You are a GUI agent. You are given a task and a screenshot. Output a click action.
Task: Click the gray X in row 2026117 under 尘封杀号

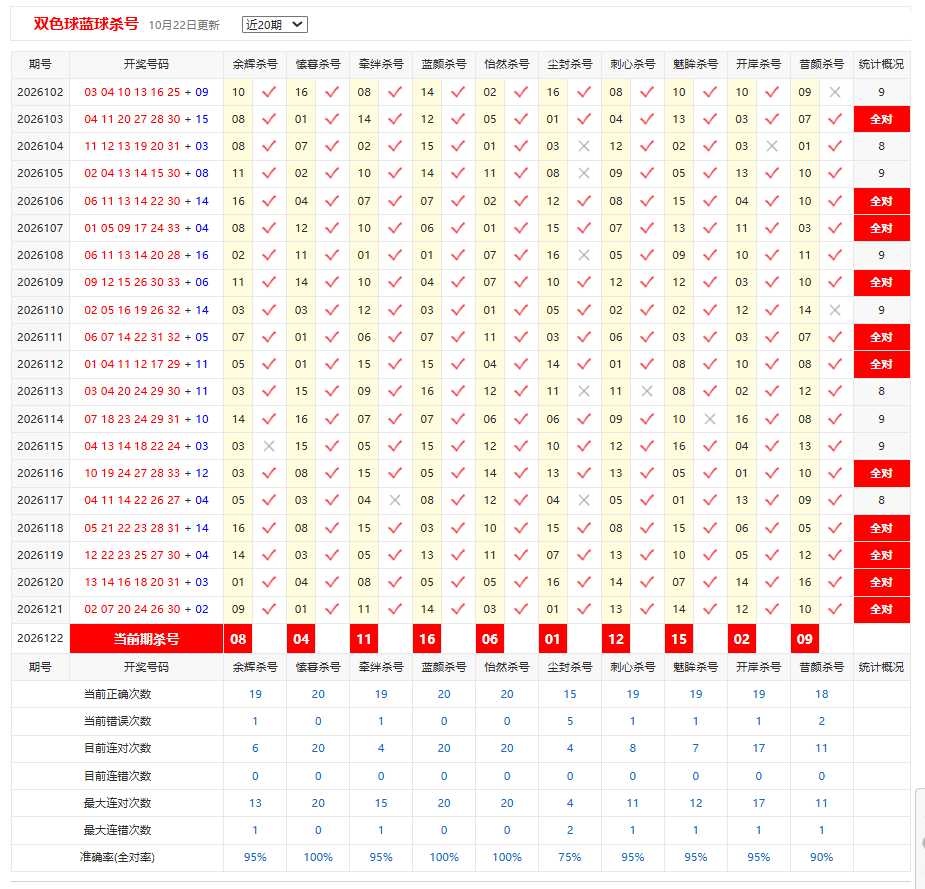point(583,500)
